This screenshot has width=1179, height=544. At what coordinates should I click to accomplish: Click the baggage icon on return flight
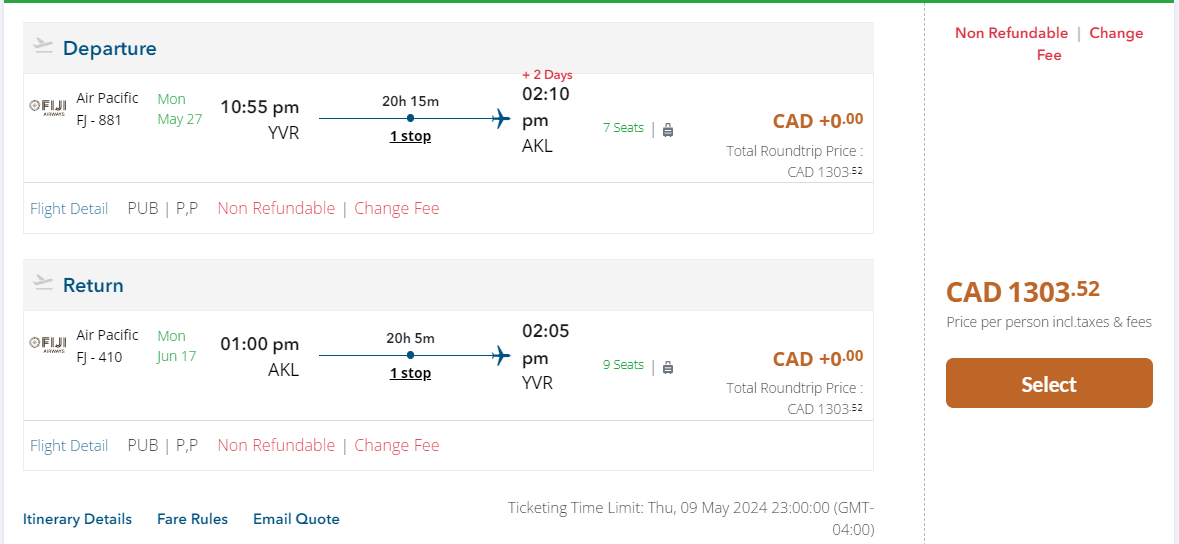[668, 367]
